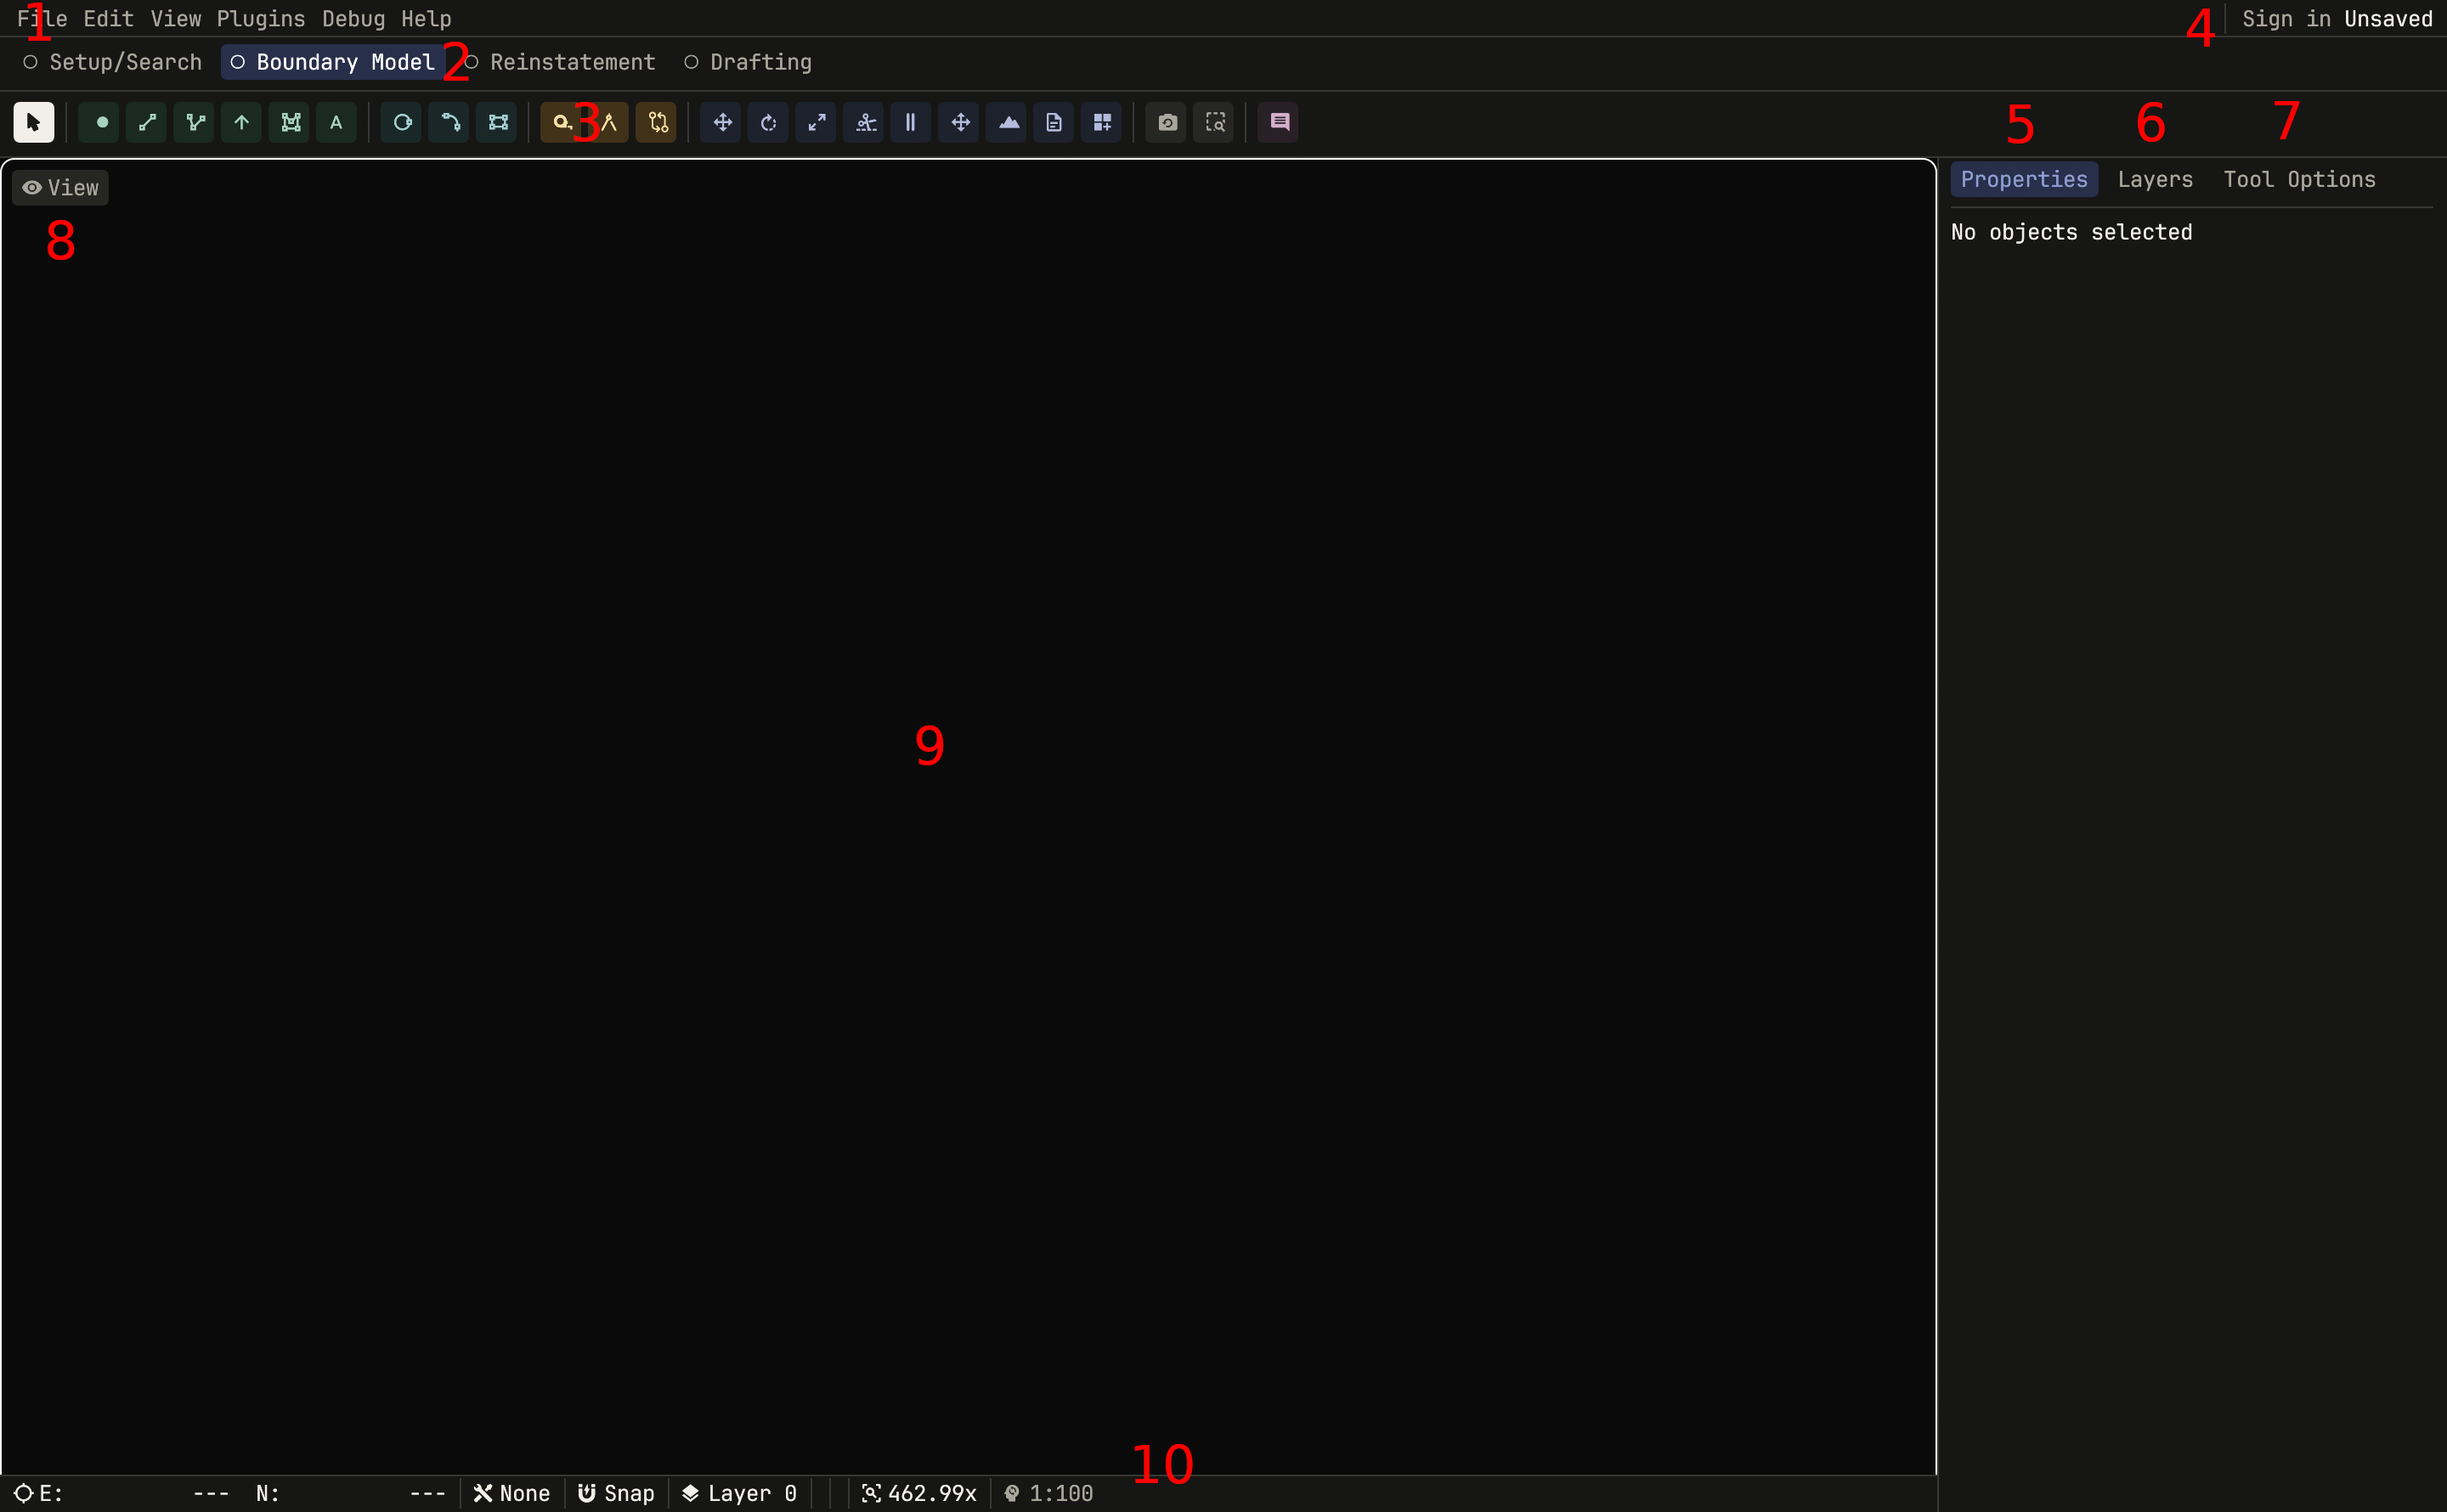Select the rectangle tool beside the arc tool
2447x1512 pixels.
[x=497, y=122]
